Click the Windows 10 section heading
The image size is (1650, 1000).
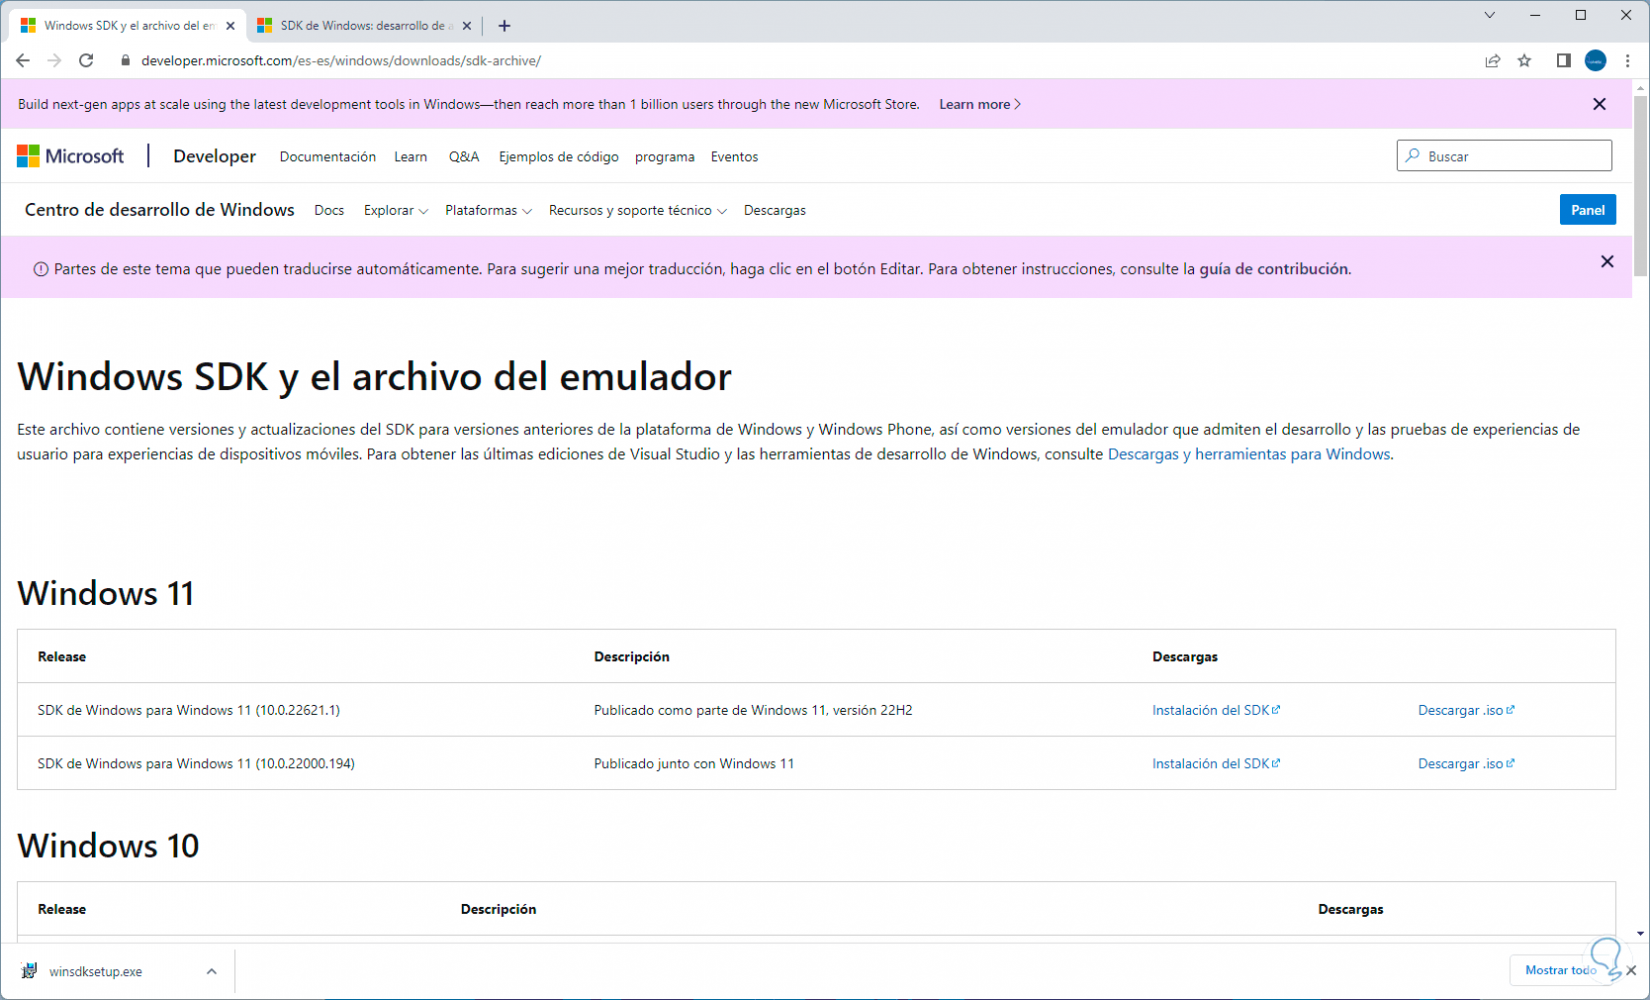pos(108,846)
